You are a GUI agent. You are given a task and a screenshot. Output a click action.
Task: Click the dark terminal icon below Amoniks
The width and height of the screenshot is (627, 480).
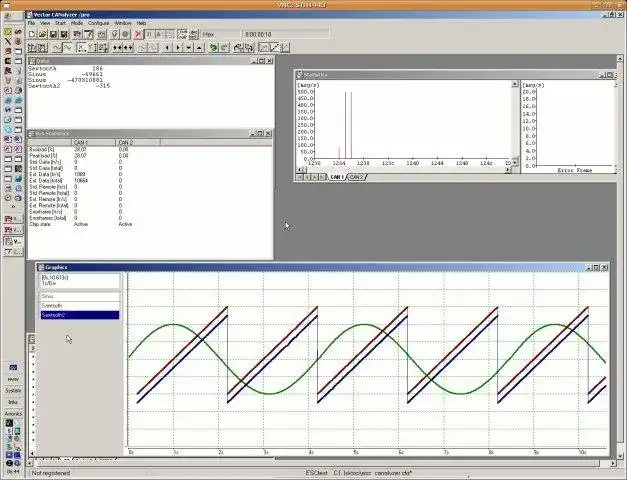click(9, 423)
